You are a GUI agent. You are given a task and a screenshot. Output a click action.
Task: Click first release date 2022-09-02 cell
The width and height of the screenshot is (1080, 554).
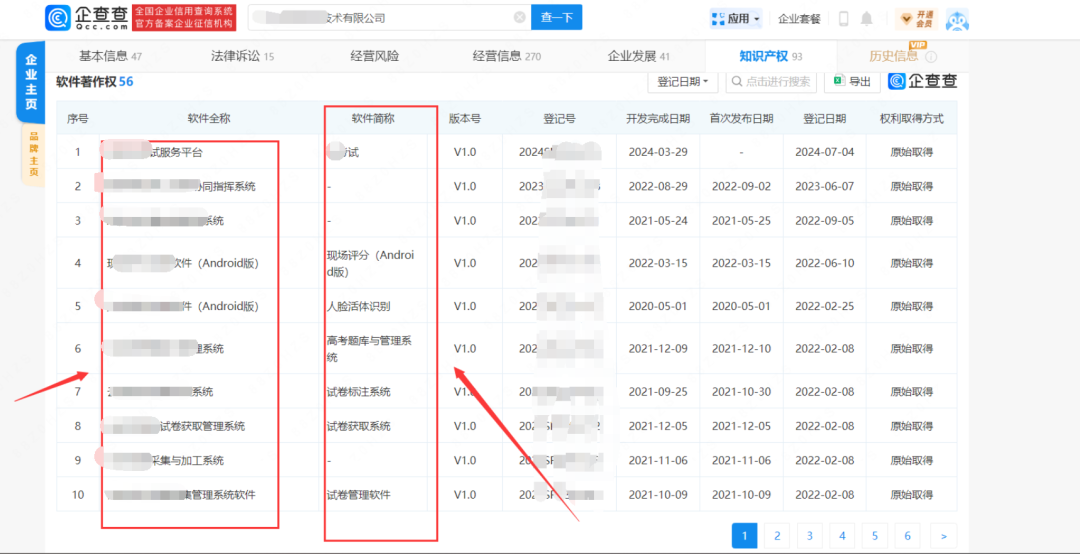coord(741,186)
